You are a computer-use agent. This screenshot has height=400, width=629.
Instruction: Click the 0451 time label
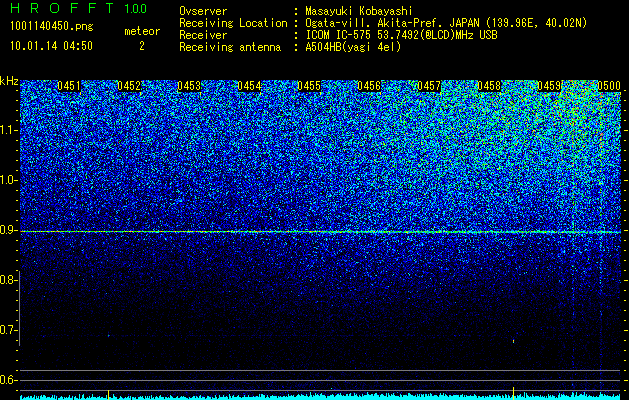69,86
